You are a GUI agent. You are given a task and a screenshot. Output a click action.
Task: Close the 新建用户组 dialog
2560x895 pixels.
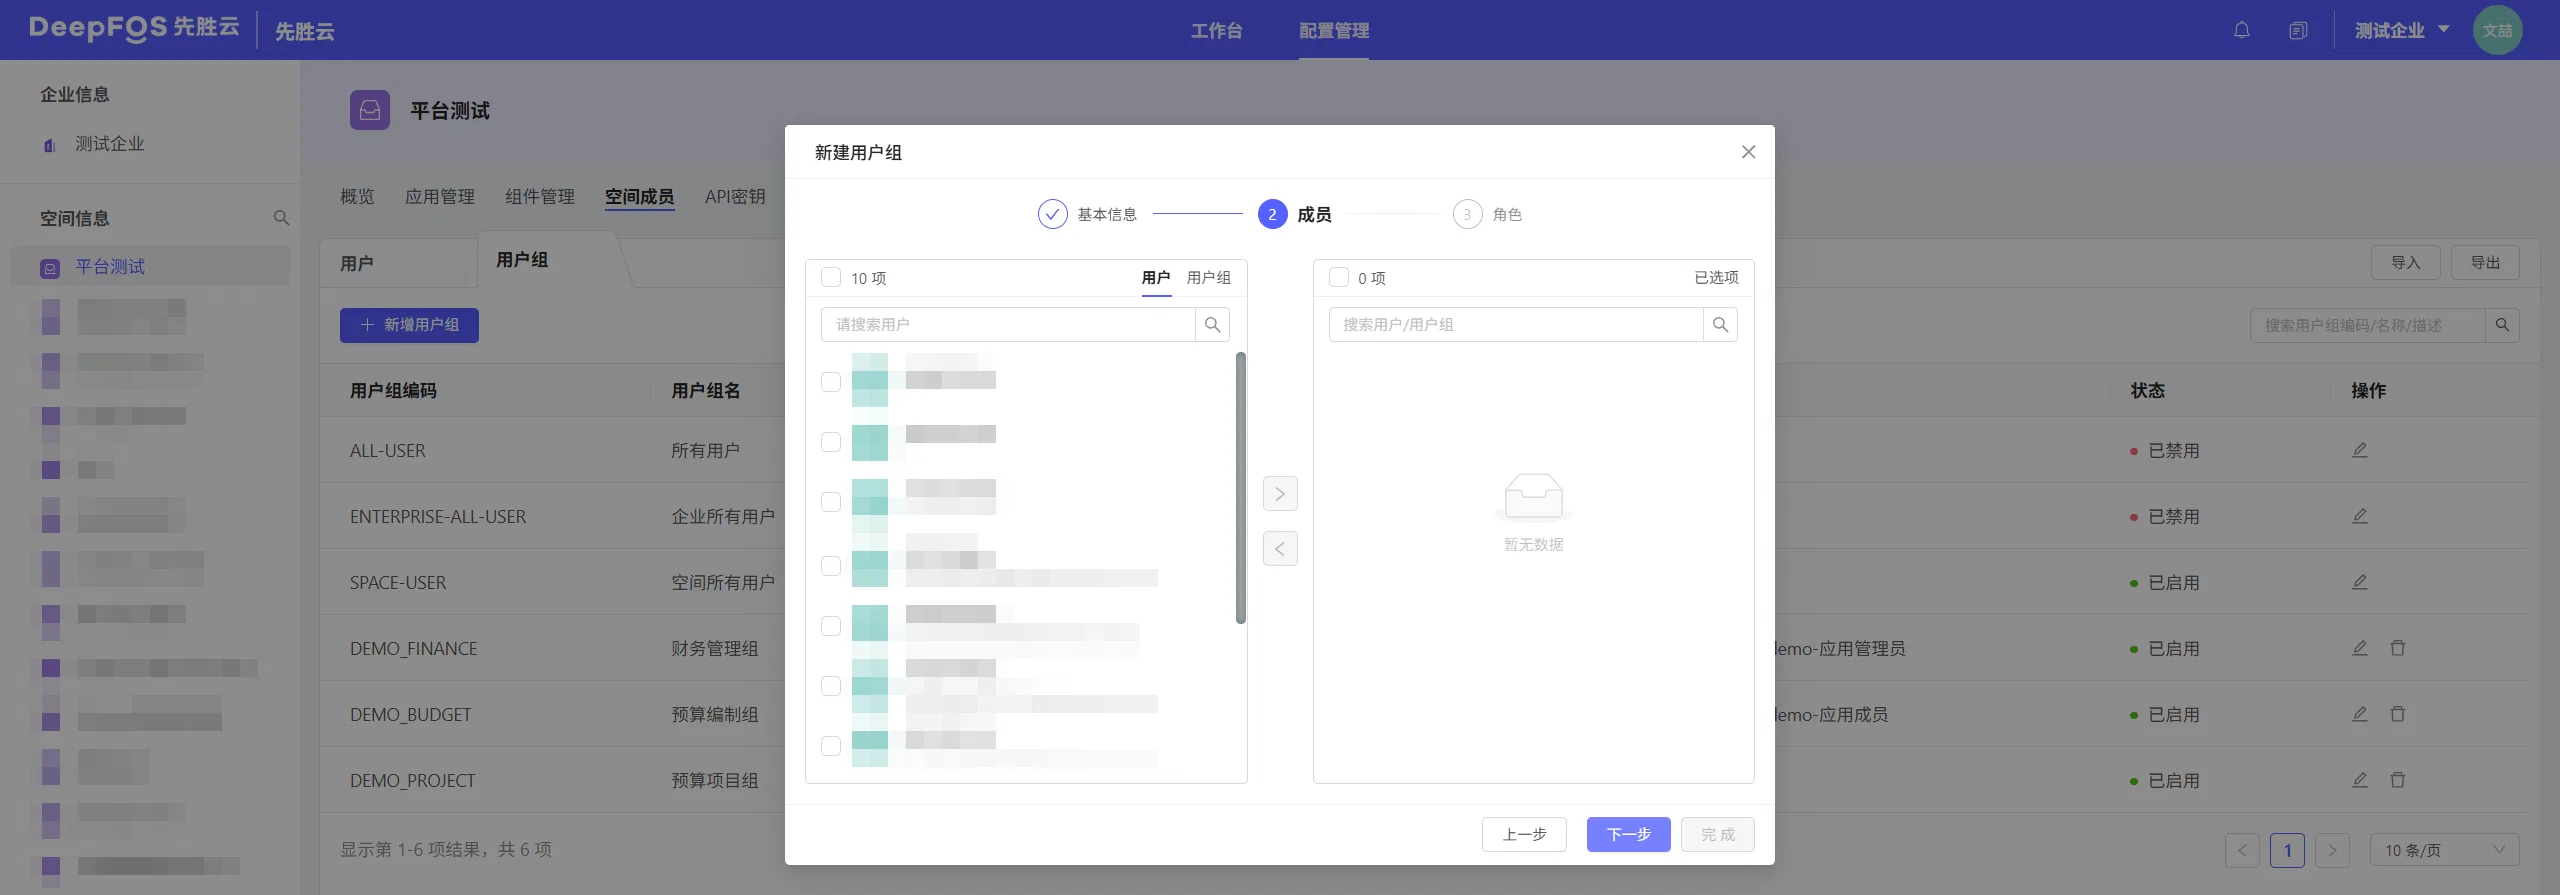1748,152
